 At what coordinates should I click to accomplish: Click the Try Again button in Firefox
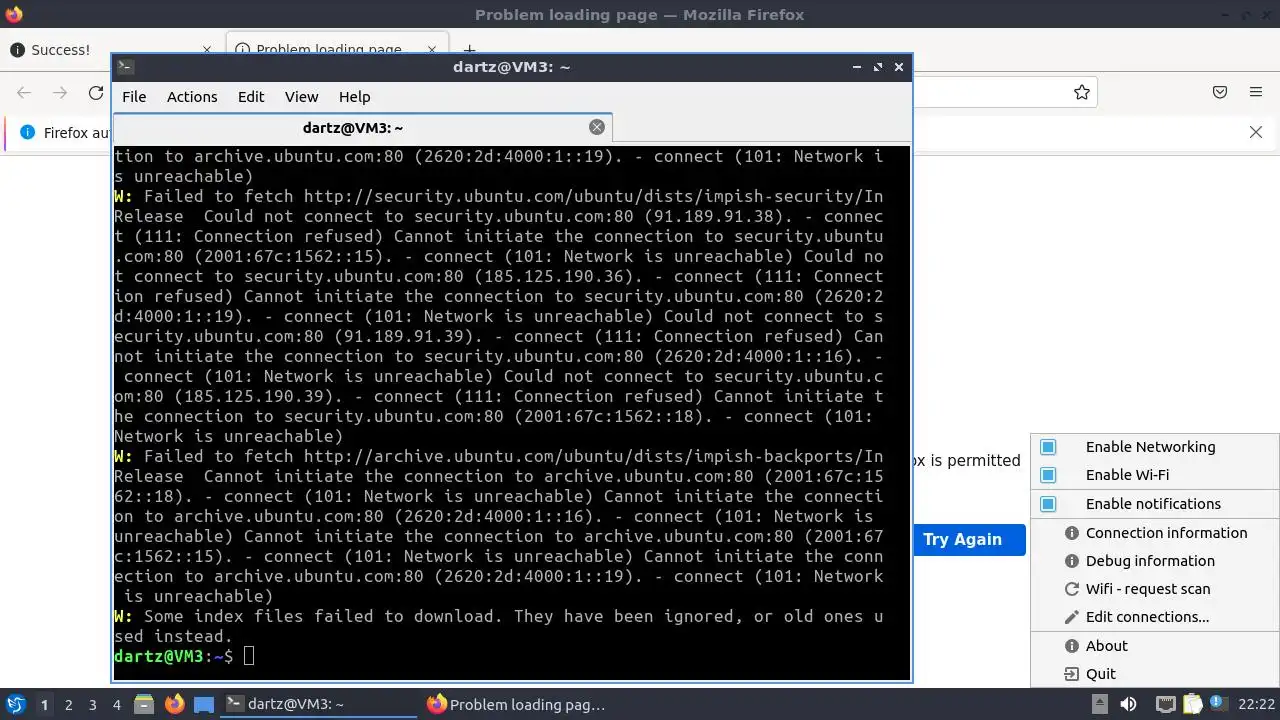(x=968, y=539)
